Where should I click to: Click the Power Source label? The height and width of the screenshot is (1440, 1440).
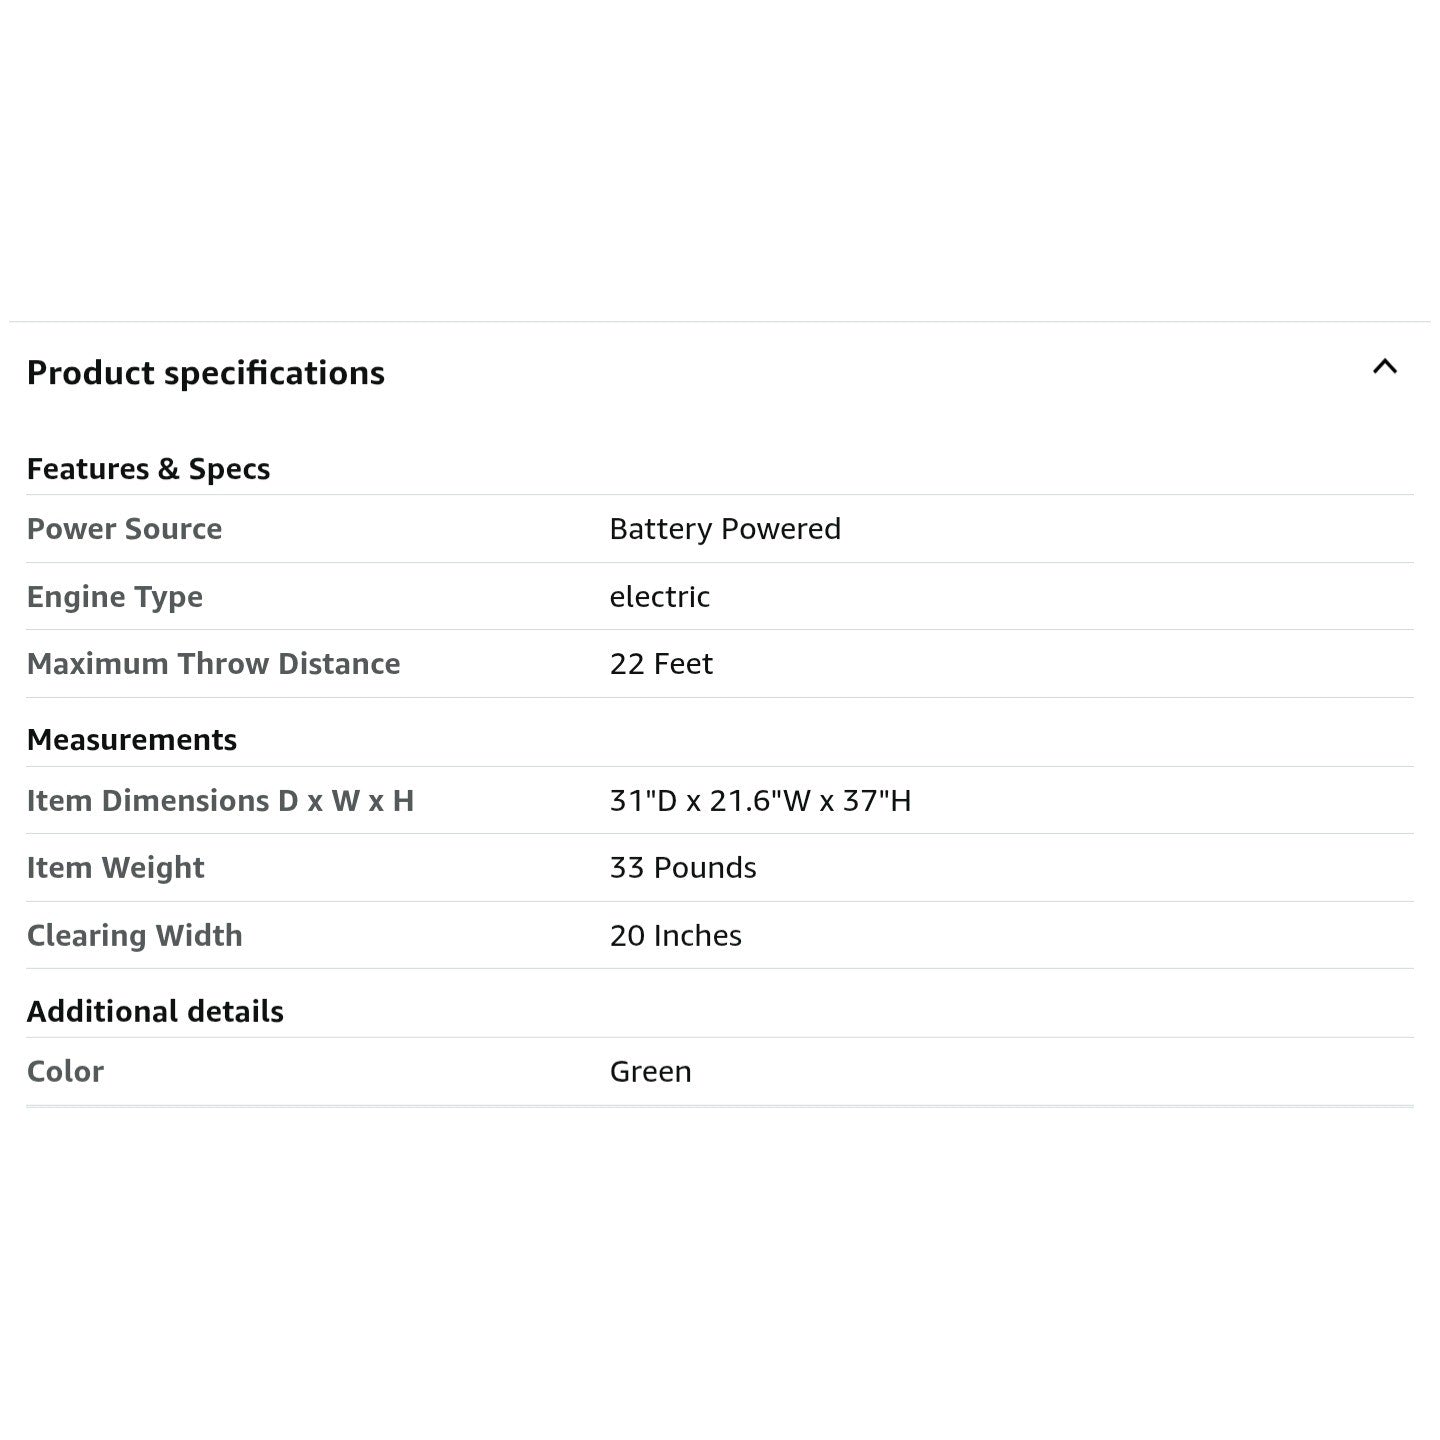(x=124, y=529)
